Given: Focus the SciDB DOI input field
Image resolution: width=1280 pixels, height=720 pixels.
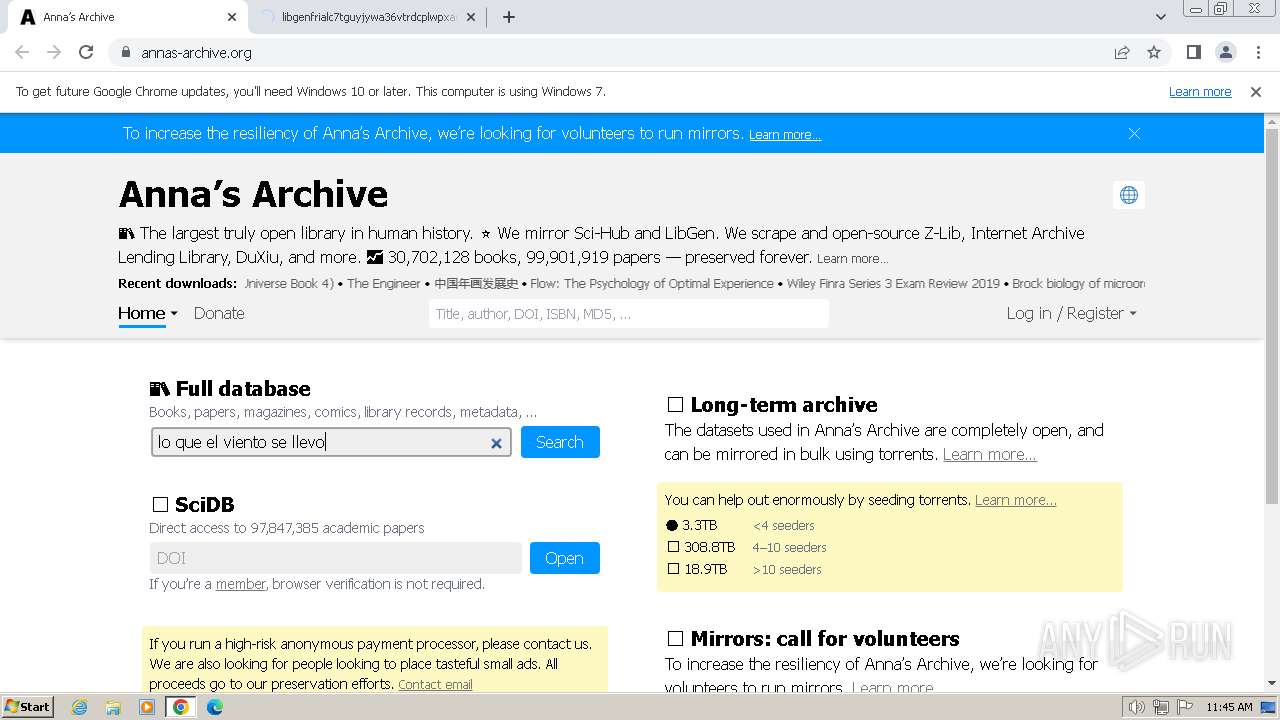Looking at the screenshot, I should 336,558.
